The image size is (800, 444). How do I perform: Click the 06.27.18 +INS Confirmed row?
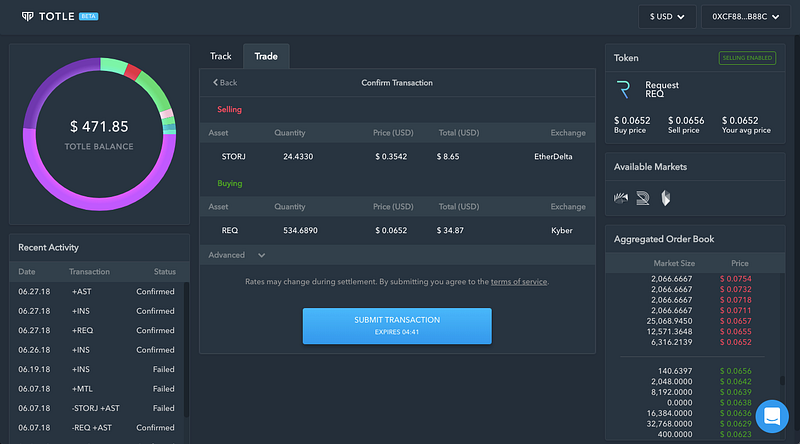coord(97,311)
